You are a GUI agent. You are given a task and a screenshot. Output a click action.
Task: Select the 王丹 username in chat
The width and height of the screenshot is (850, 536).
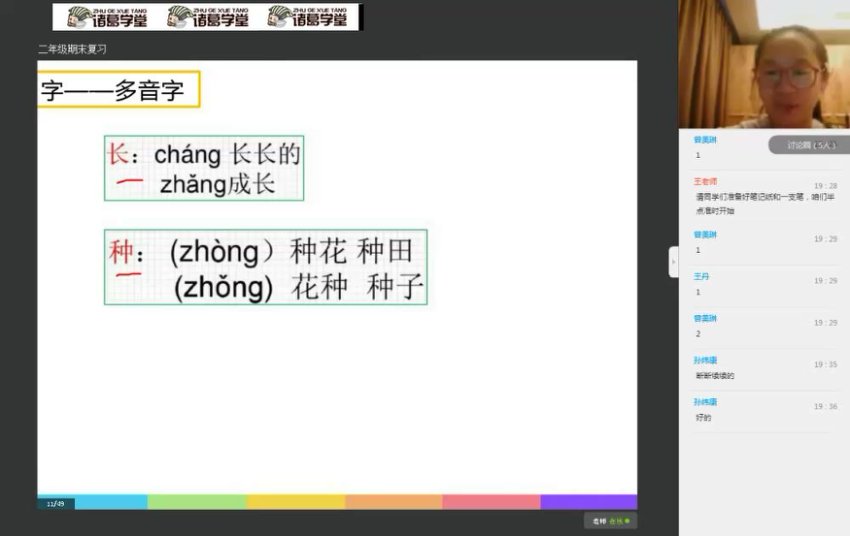click(x=702, y=276)
